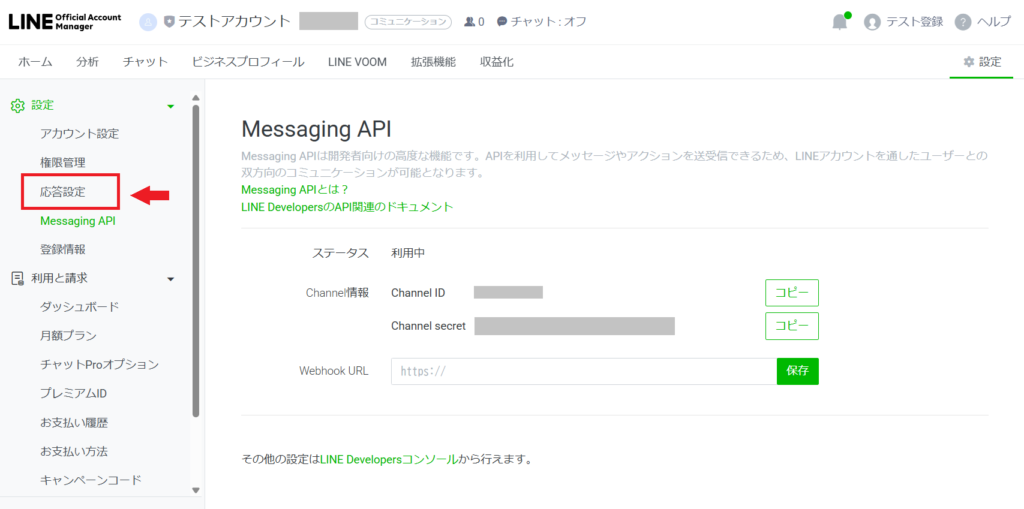This screenshot has height=509, width=1024.
Task: Open the help question mark icon
Action: pos(963,22)
